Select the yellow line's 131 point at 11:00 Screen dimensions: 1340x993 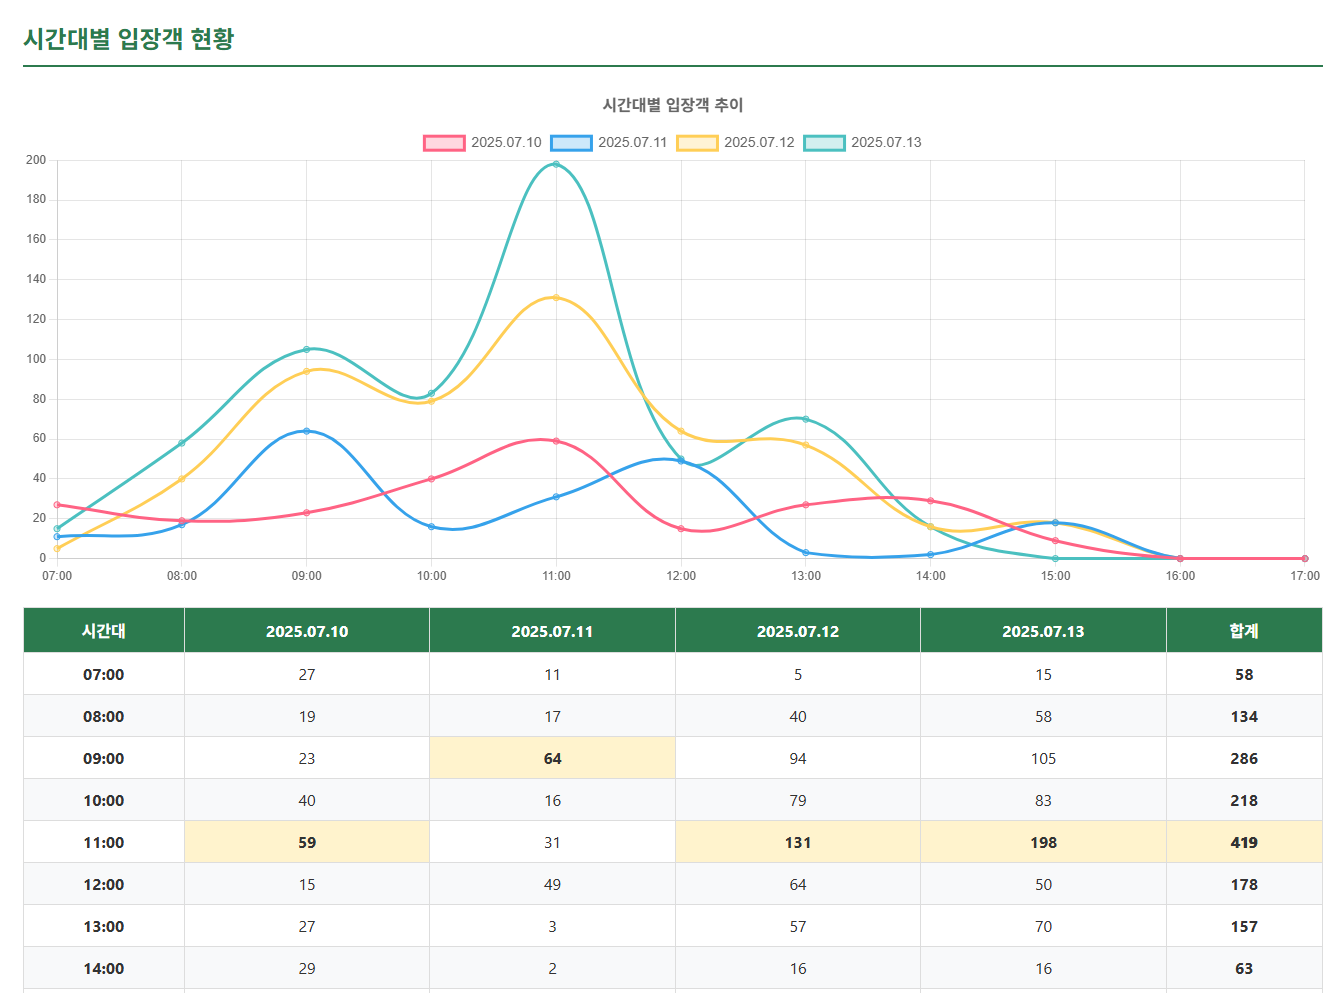coord(556,297)
